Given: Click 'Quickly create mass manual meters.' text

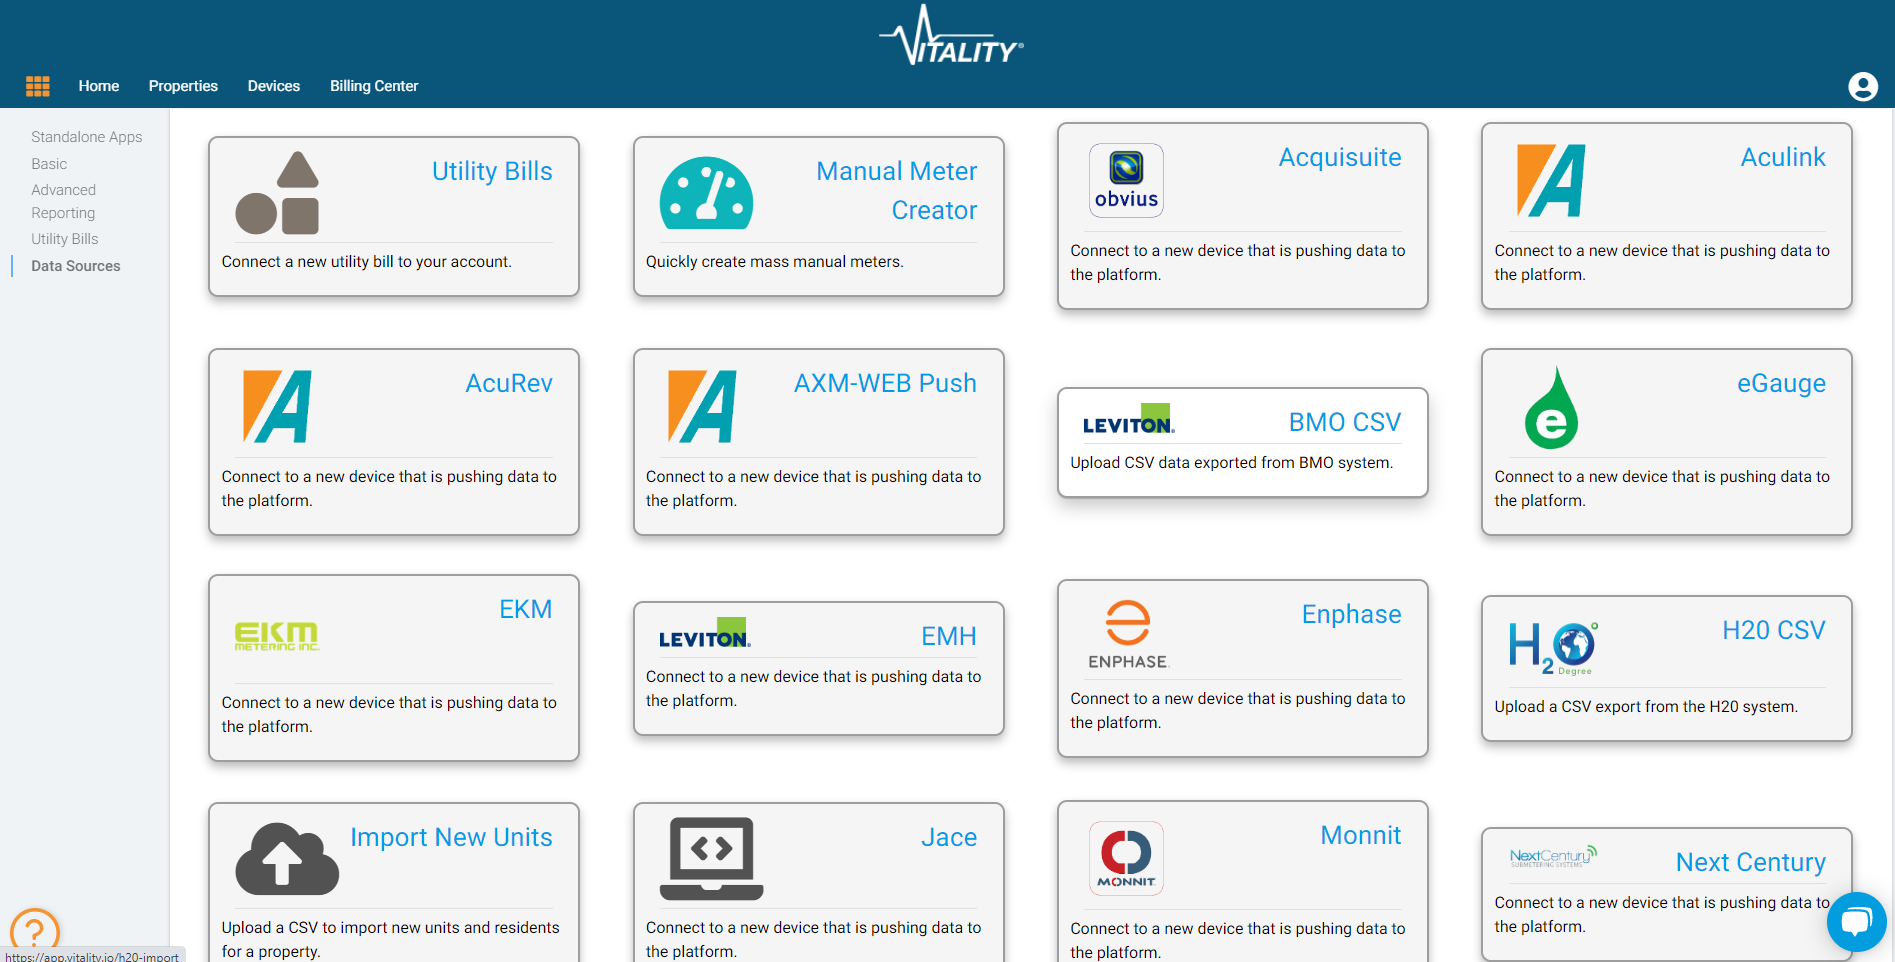Looking at the screenshot, I should click(x=775, y=262).
